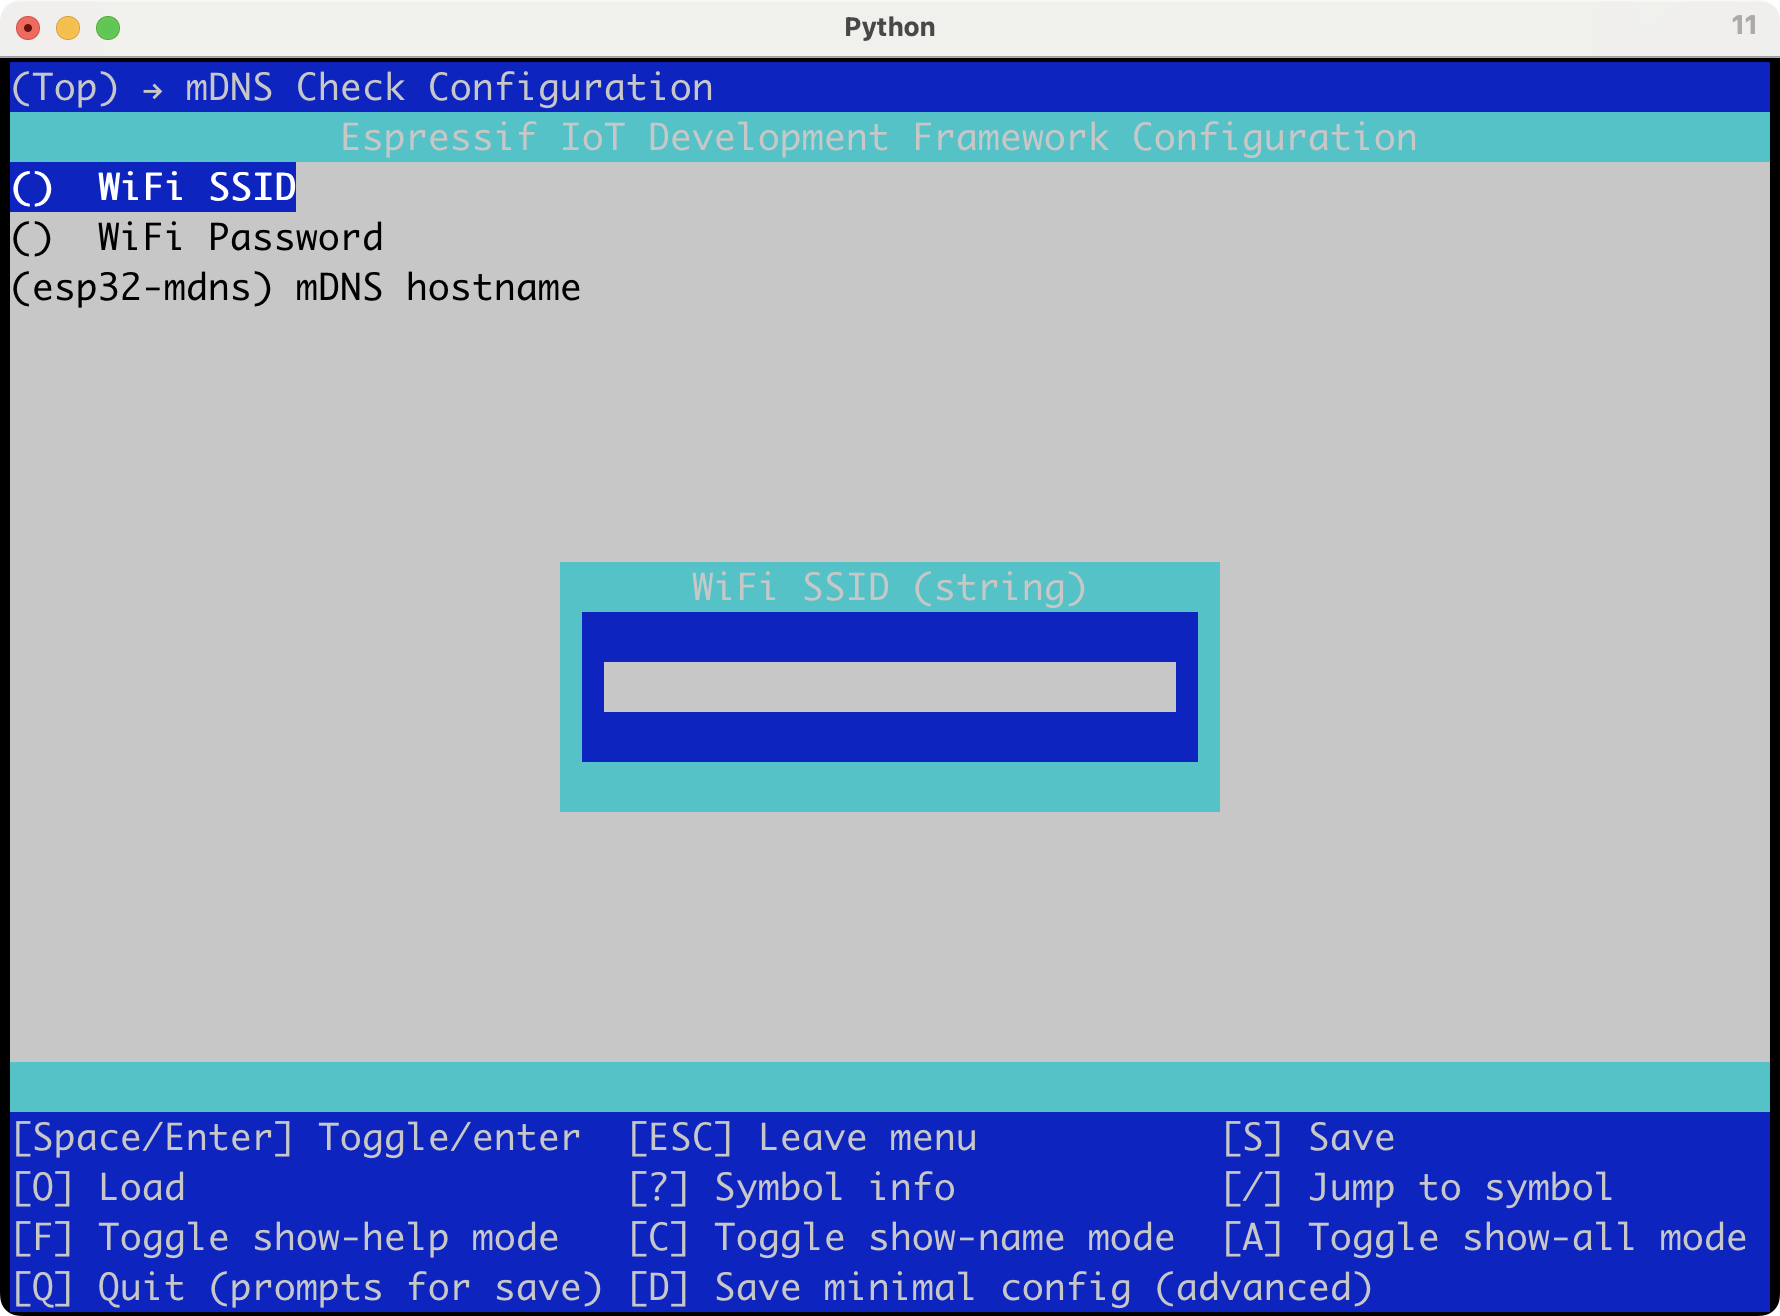Click the [?] Symbol info hint

(x=791, y=1187)
